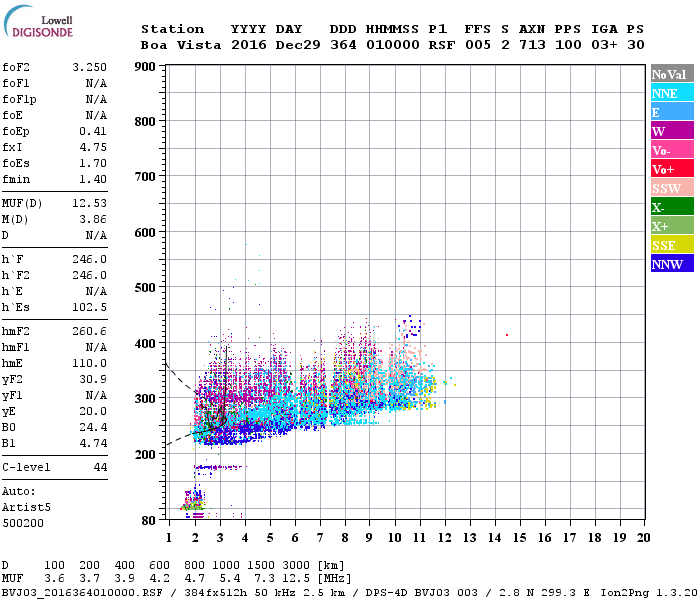The width and height of the screenshot is (700, 600).
Task: Click the BVJ03_2016364010000.RSF filename
Action: (82, 593)
